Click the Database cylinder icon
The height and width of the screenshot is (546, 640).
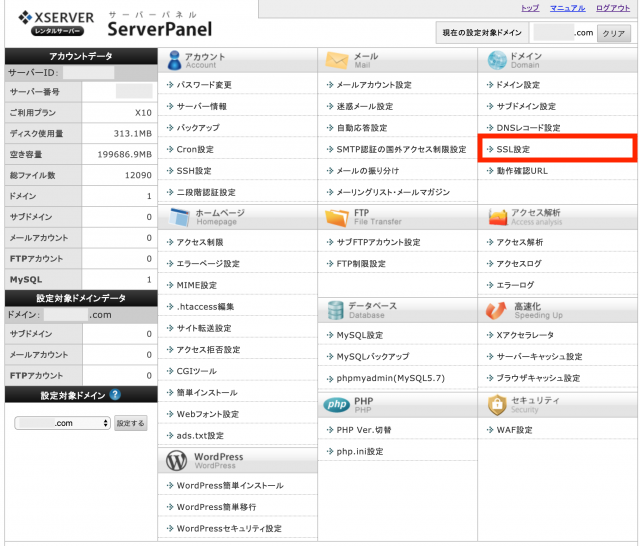pos(335,310)
